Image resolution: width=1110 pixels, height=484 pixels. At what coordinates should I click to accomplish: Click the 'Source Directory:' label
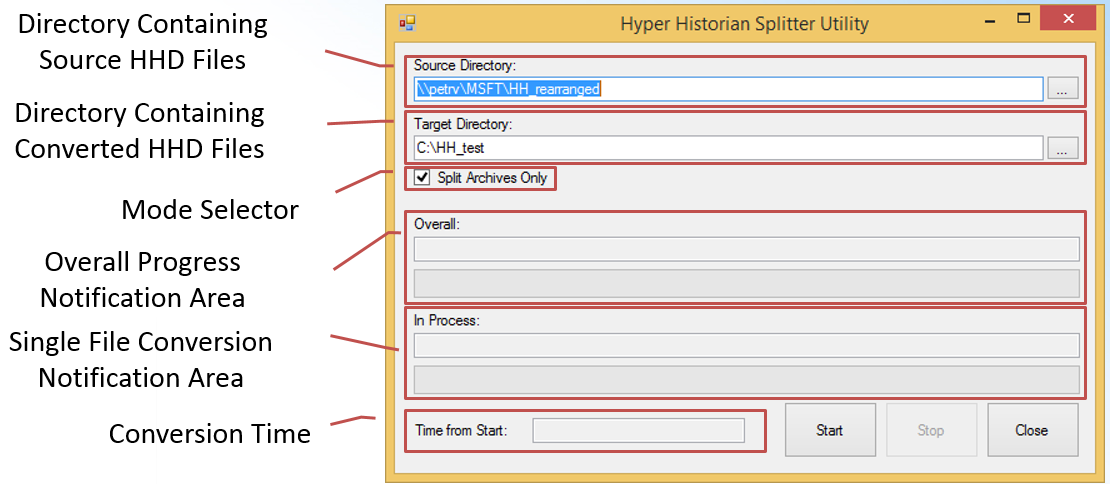464,65
